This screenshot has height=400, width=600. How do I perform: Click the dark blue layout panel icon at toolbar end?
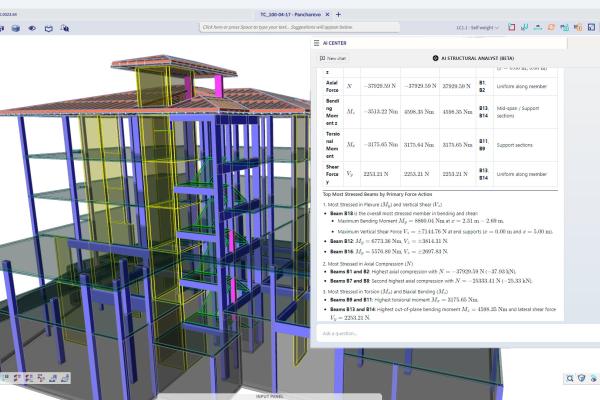pos(592,27)
